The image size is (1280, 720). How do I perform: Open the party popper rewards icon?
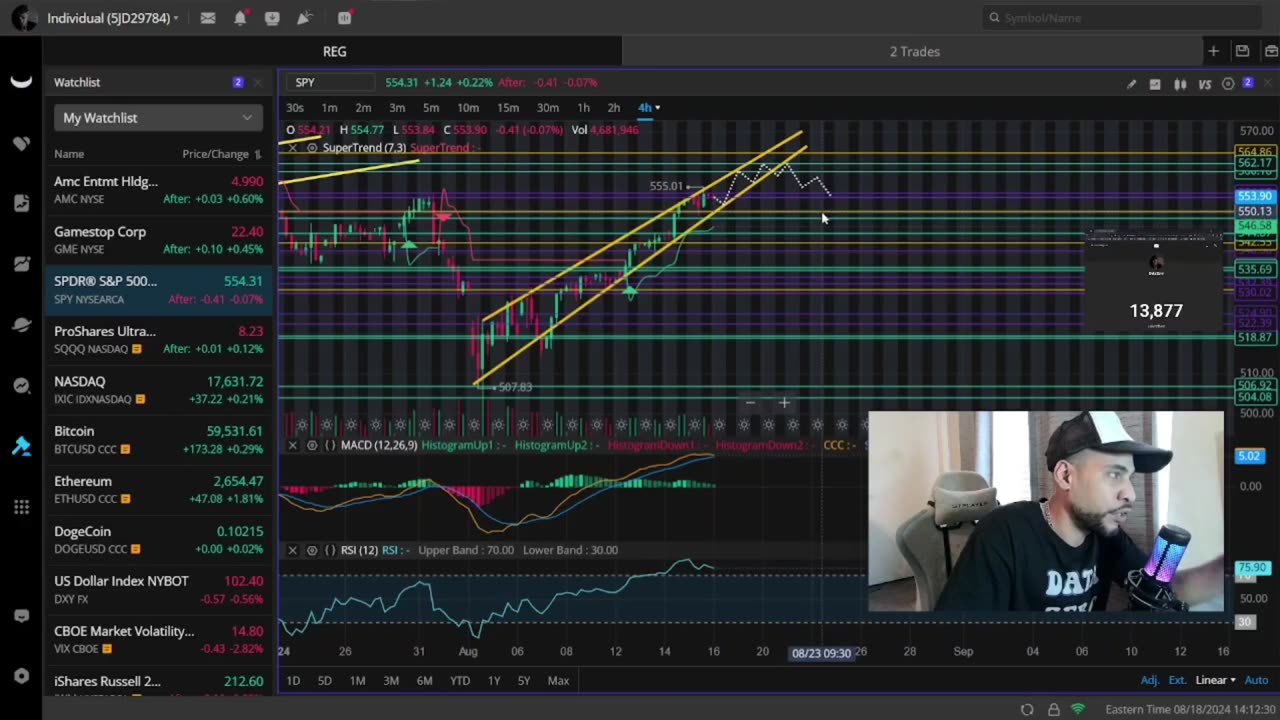point(305,18)
